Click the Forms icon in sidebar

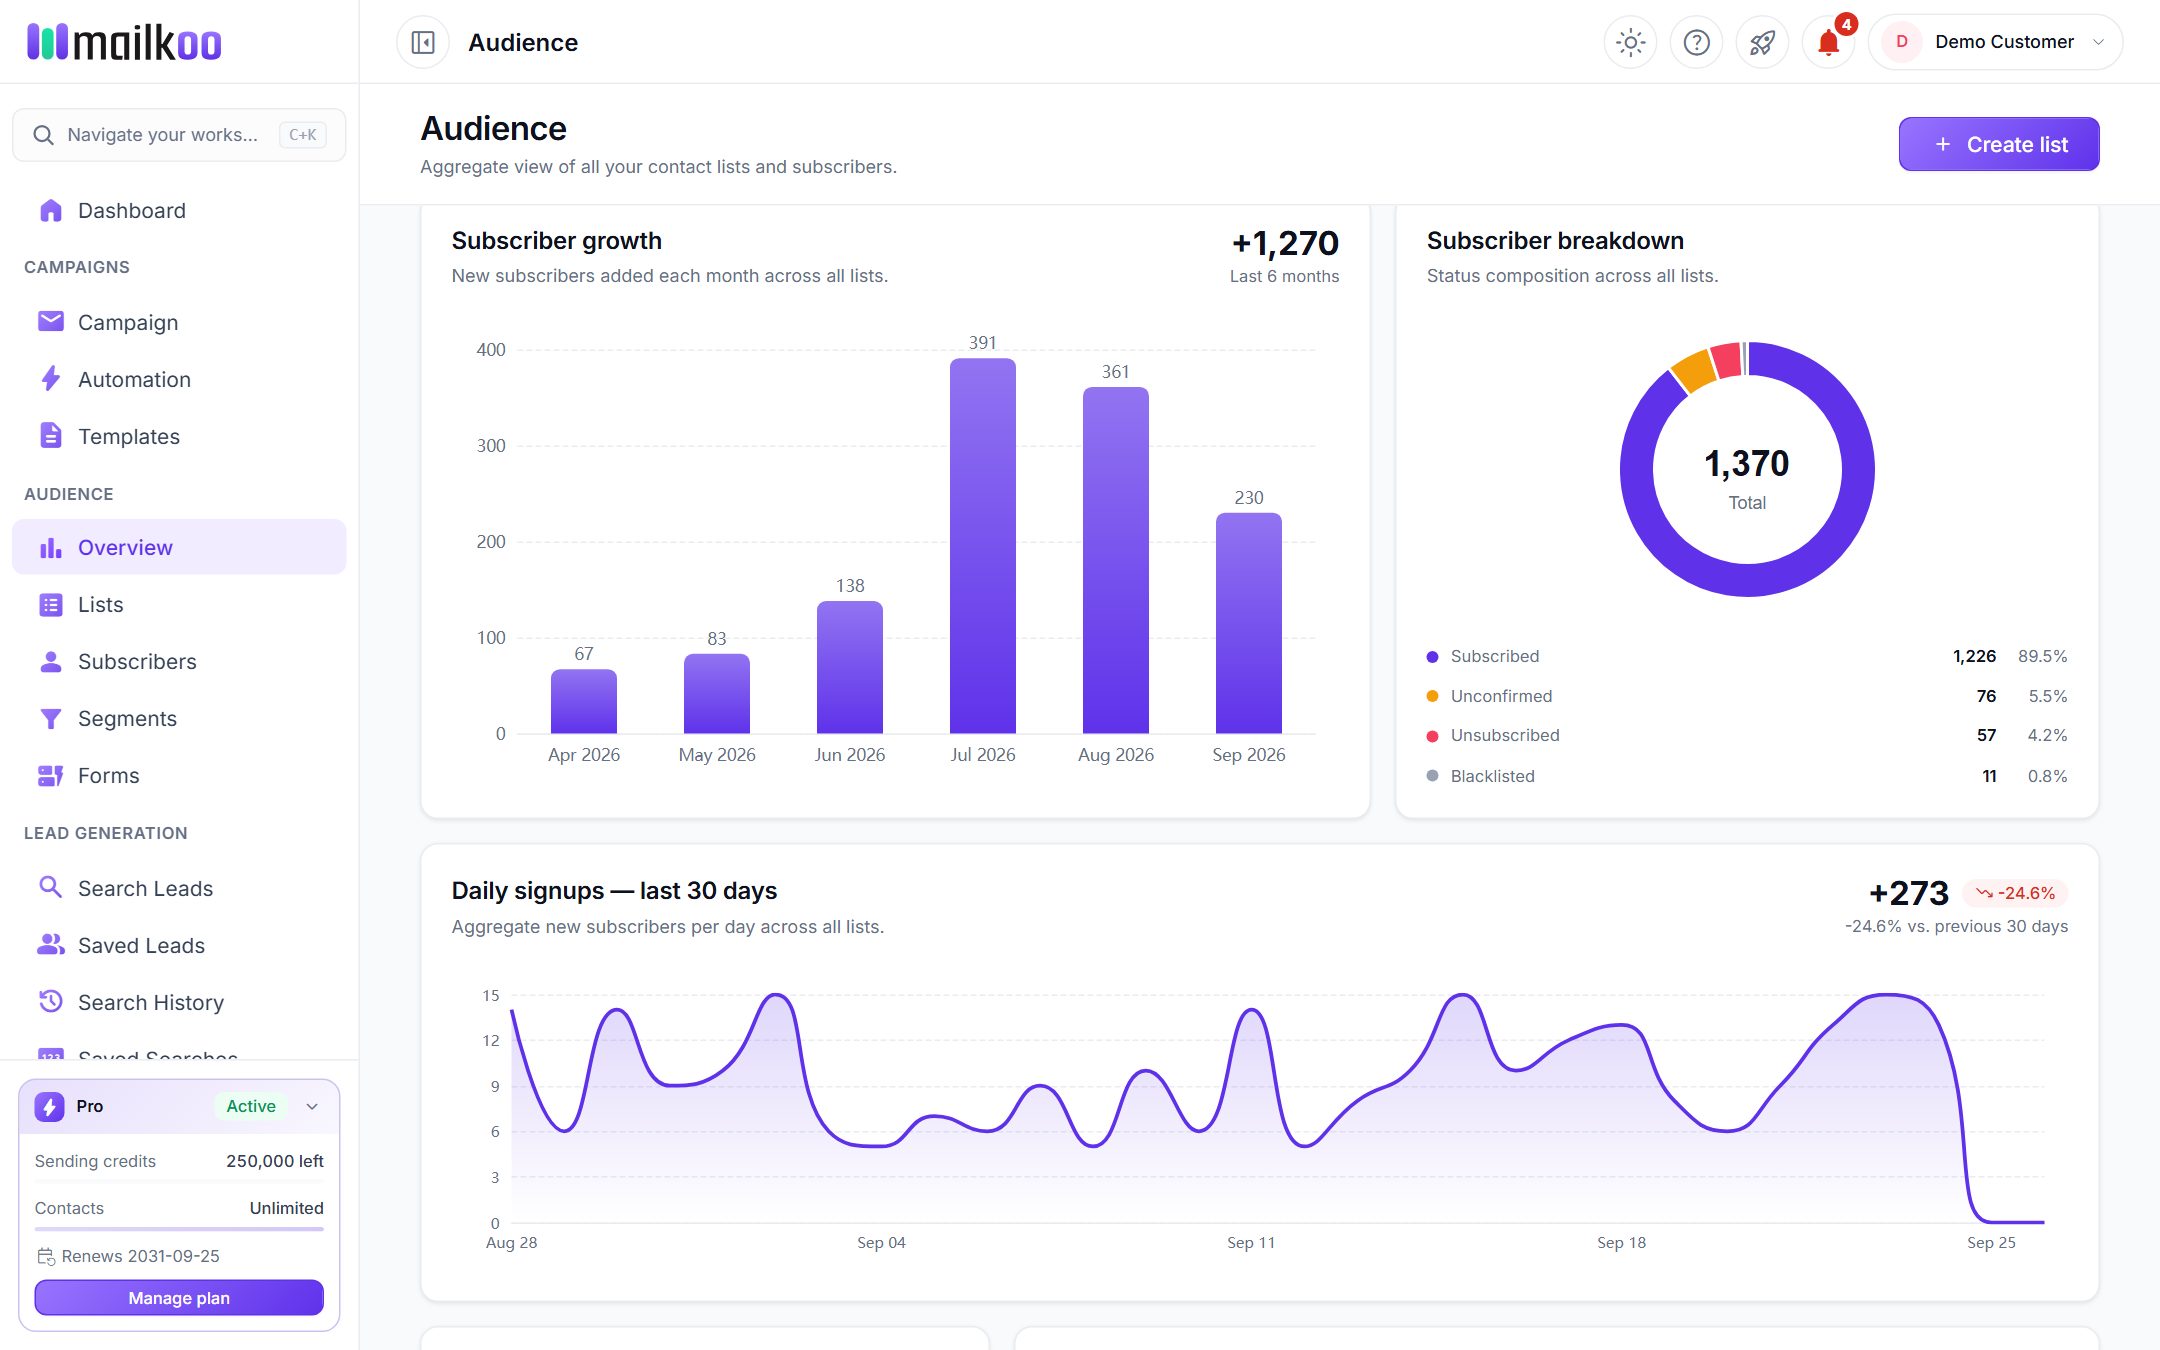click(x=50, y=776)
